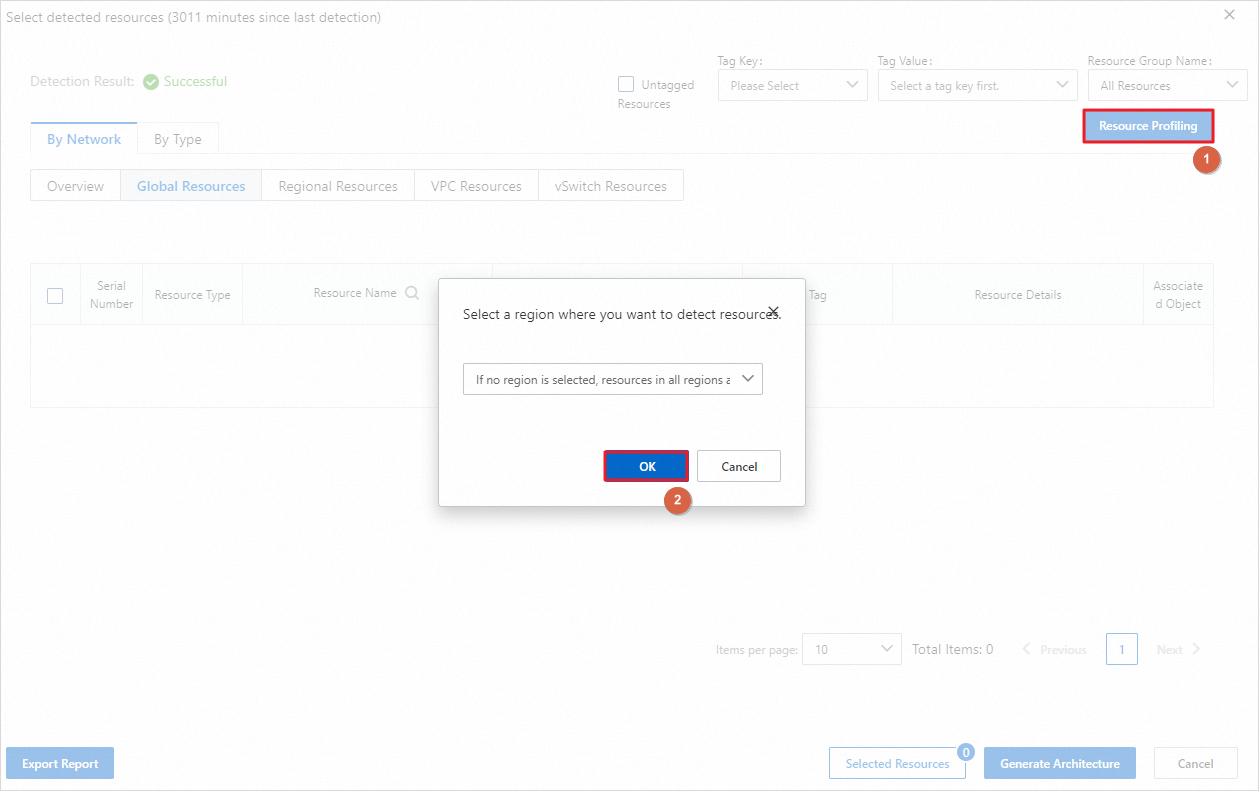Click the bottom-right Cancel button

pyautogui.click(x=1196, y=763)
